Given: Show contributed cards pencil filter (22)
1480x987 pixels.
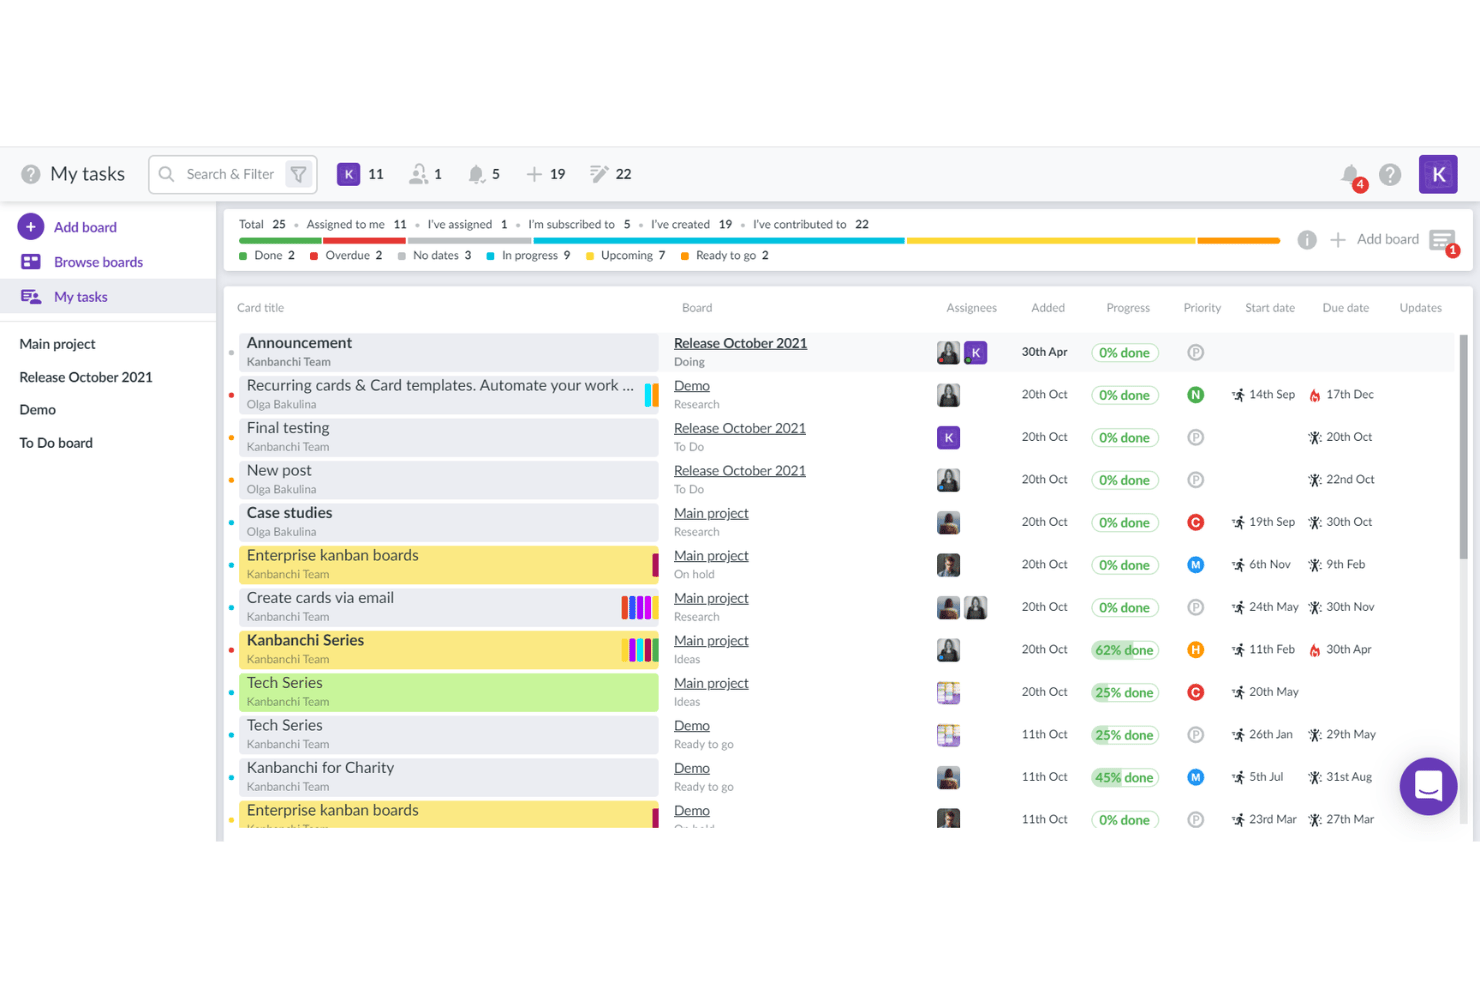Looking at the screenshot, I should click(611, 174).
